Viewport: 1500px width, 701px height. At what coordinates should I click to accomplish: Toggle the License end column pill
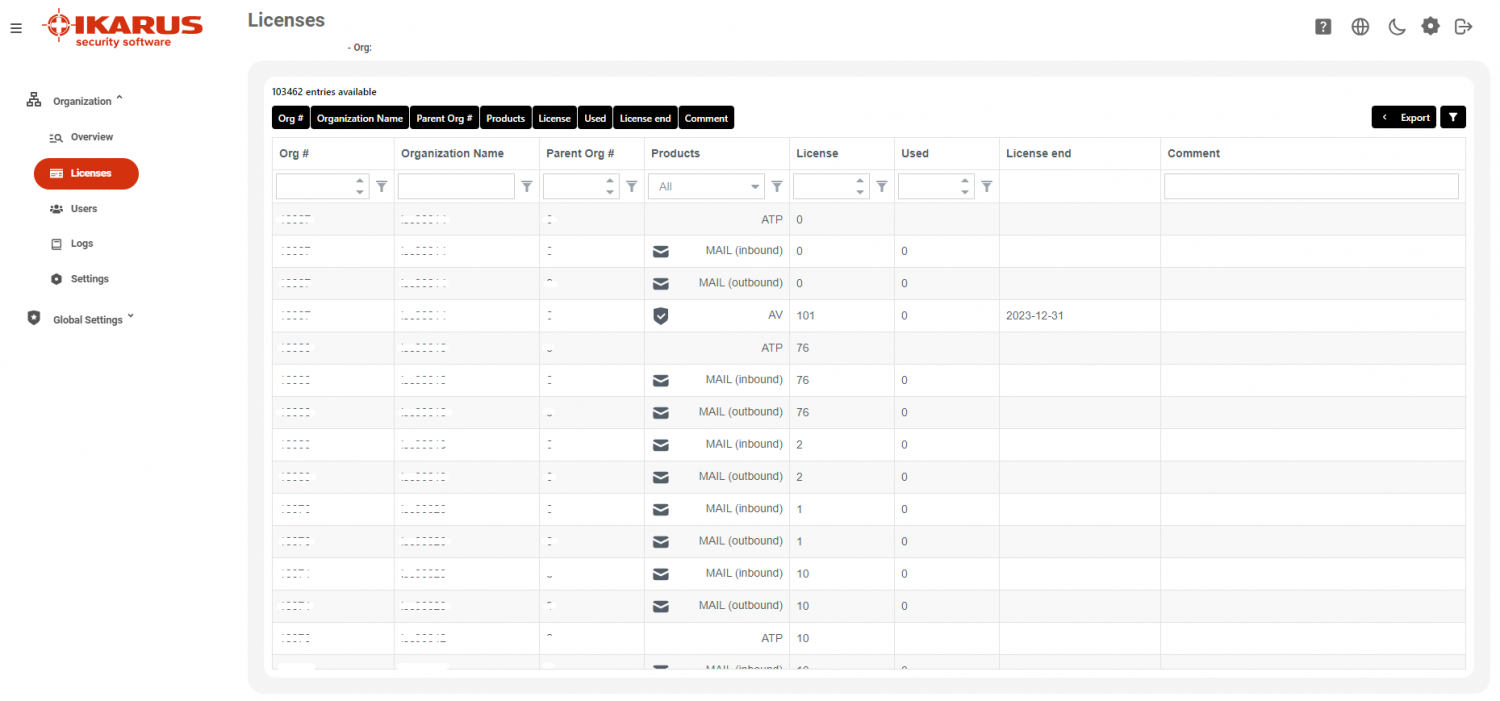[645, 117]
